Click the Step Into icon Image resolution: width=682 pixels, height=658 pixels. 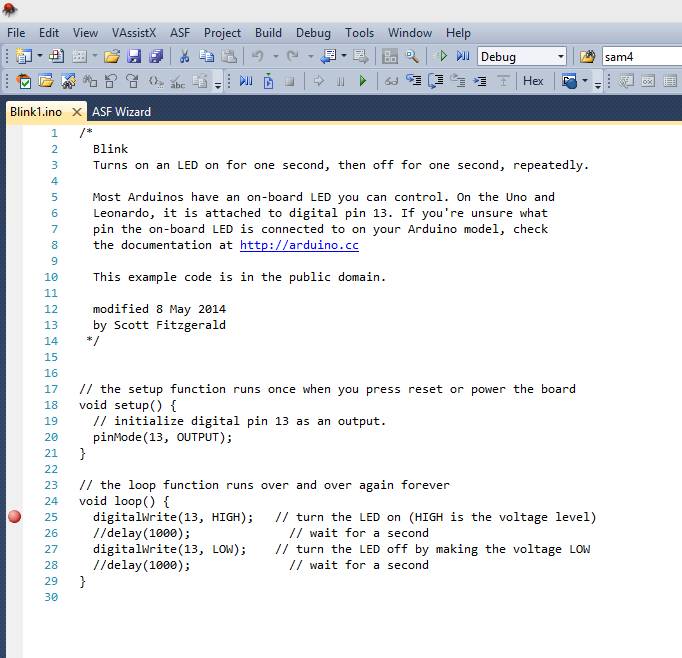coord(413,81)
